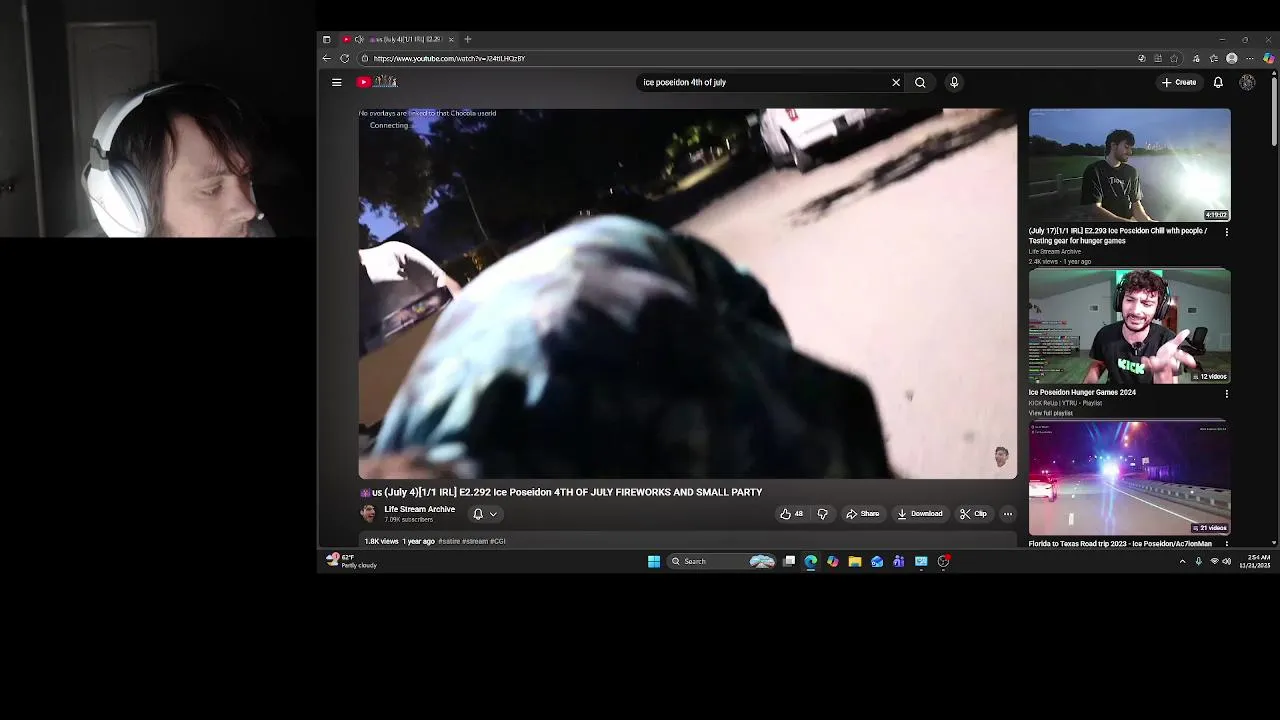The image size is (1280, 720).
Task: Click the browser address bar URL
Action: pyautogui.click(x=449, y=58)
